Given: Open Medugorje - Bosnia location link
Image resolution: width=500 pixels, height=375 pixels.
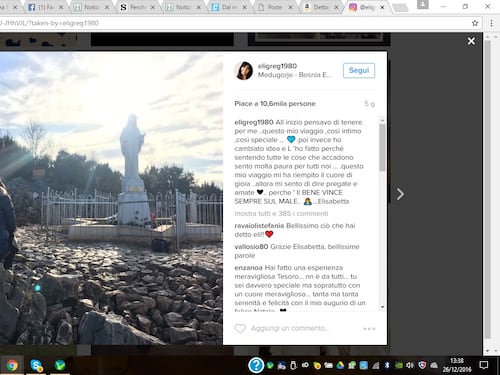Looking at the screenshot, I should pyautogui.click(x=295, y=75).
